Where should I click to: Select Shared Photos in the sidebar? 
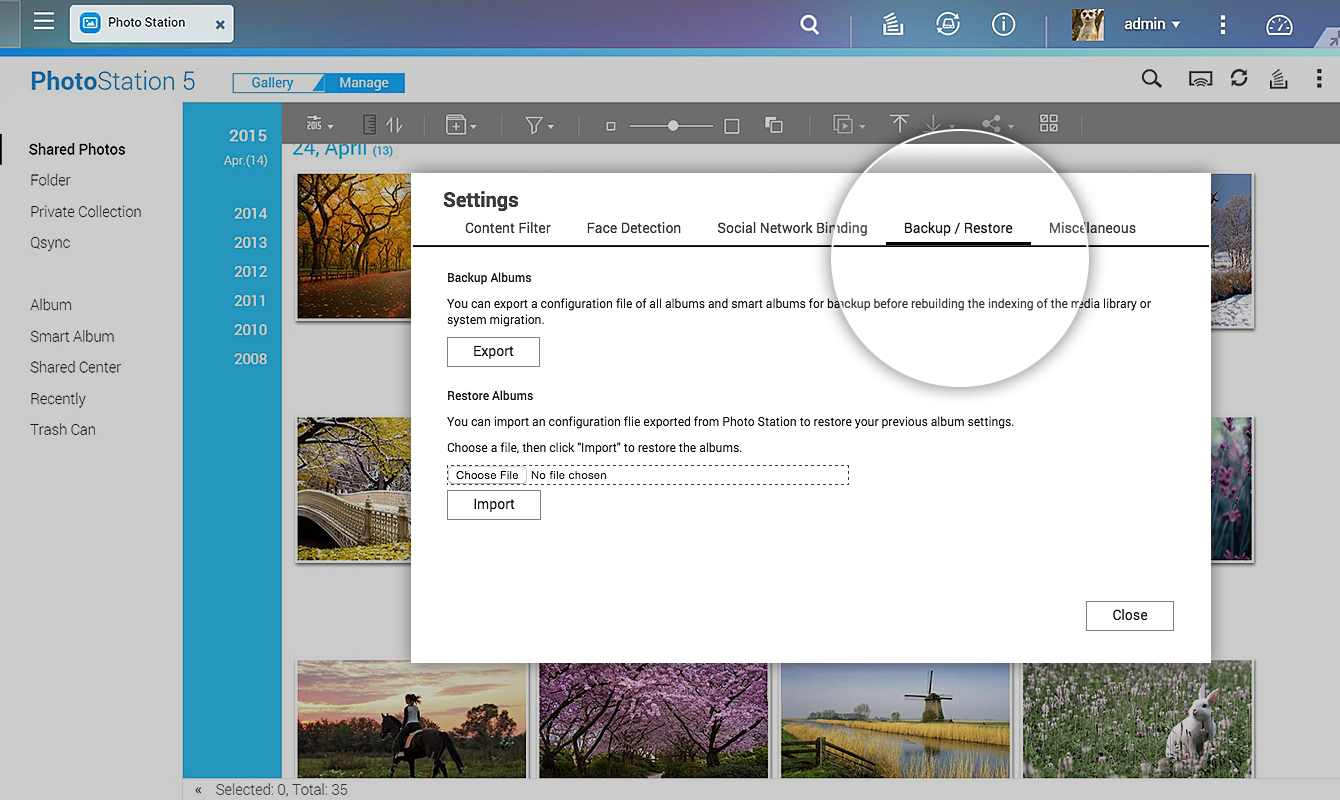[77, 149]
